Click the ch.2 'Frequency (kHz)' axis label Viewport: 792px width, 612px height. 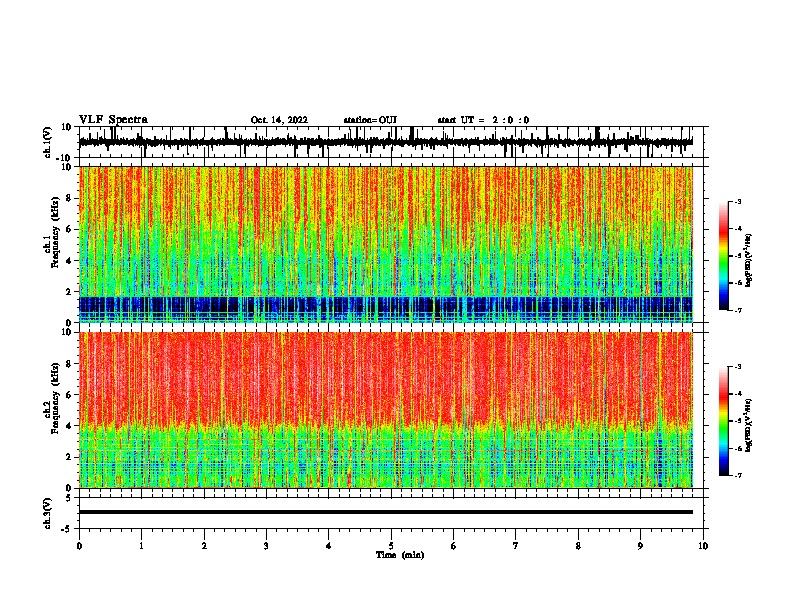click(x=55, y=398)
